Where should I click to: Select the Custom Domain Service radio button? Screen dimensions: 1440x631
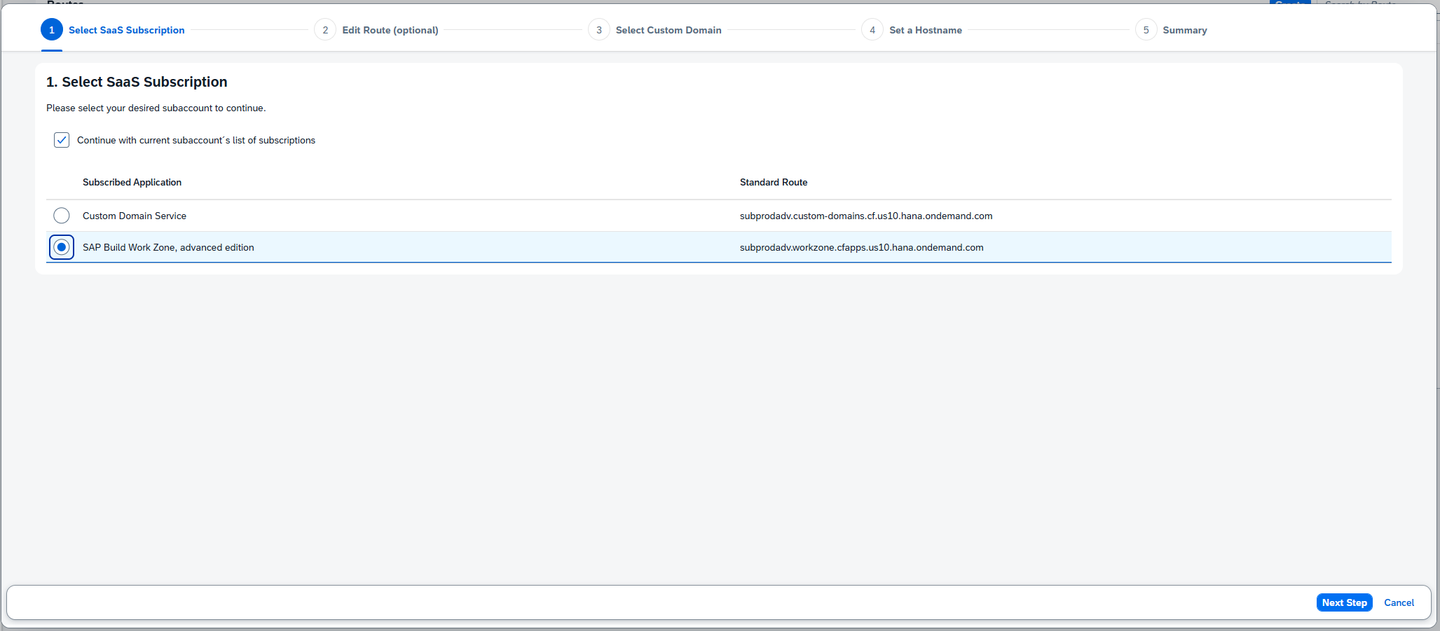[62, 216]
